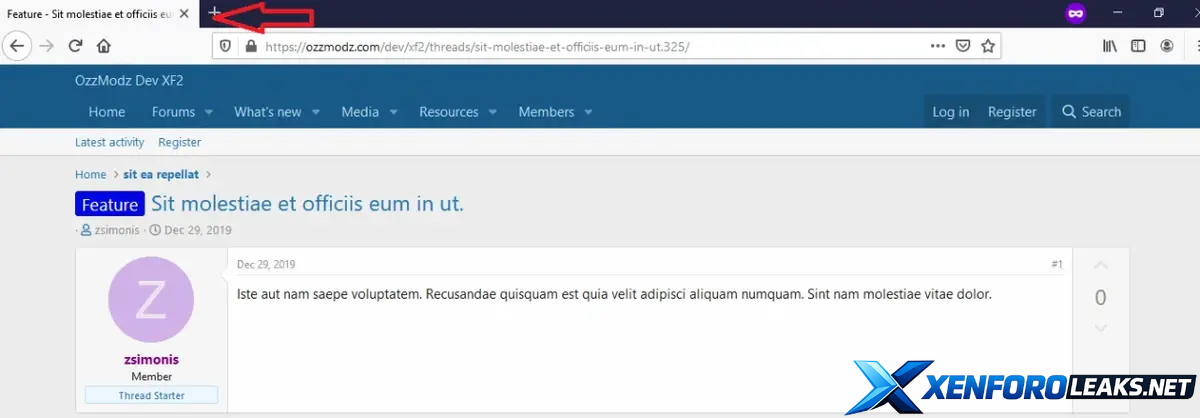Open a new browser tab with plus icon

coord(214,13)
